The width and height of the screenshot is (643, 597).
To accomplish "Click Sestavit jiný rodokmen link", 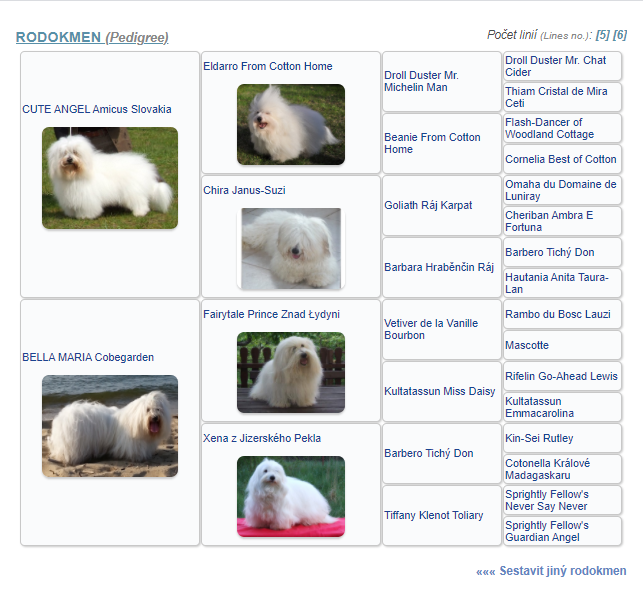I will tap(551, 571).
